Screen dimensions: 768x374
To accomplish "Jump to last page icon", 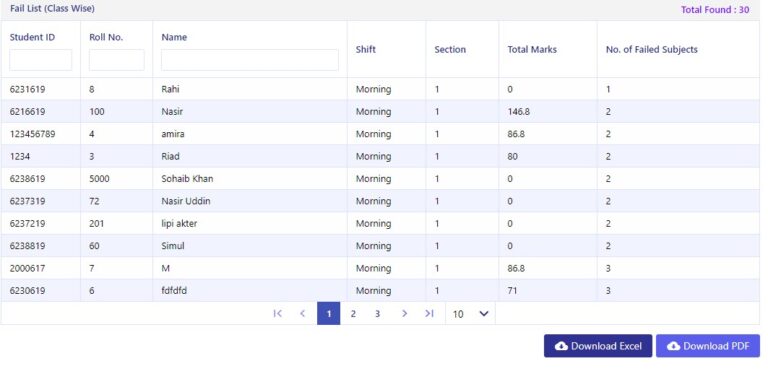I will tap(430, 313).
